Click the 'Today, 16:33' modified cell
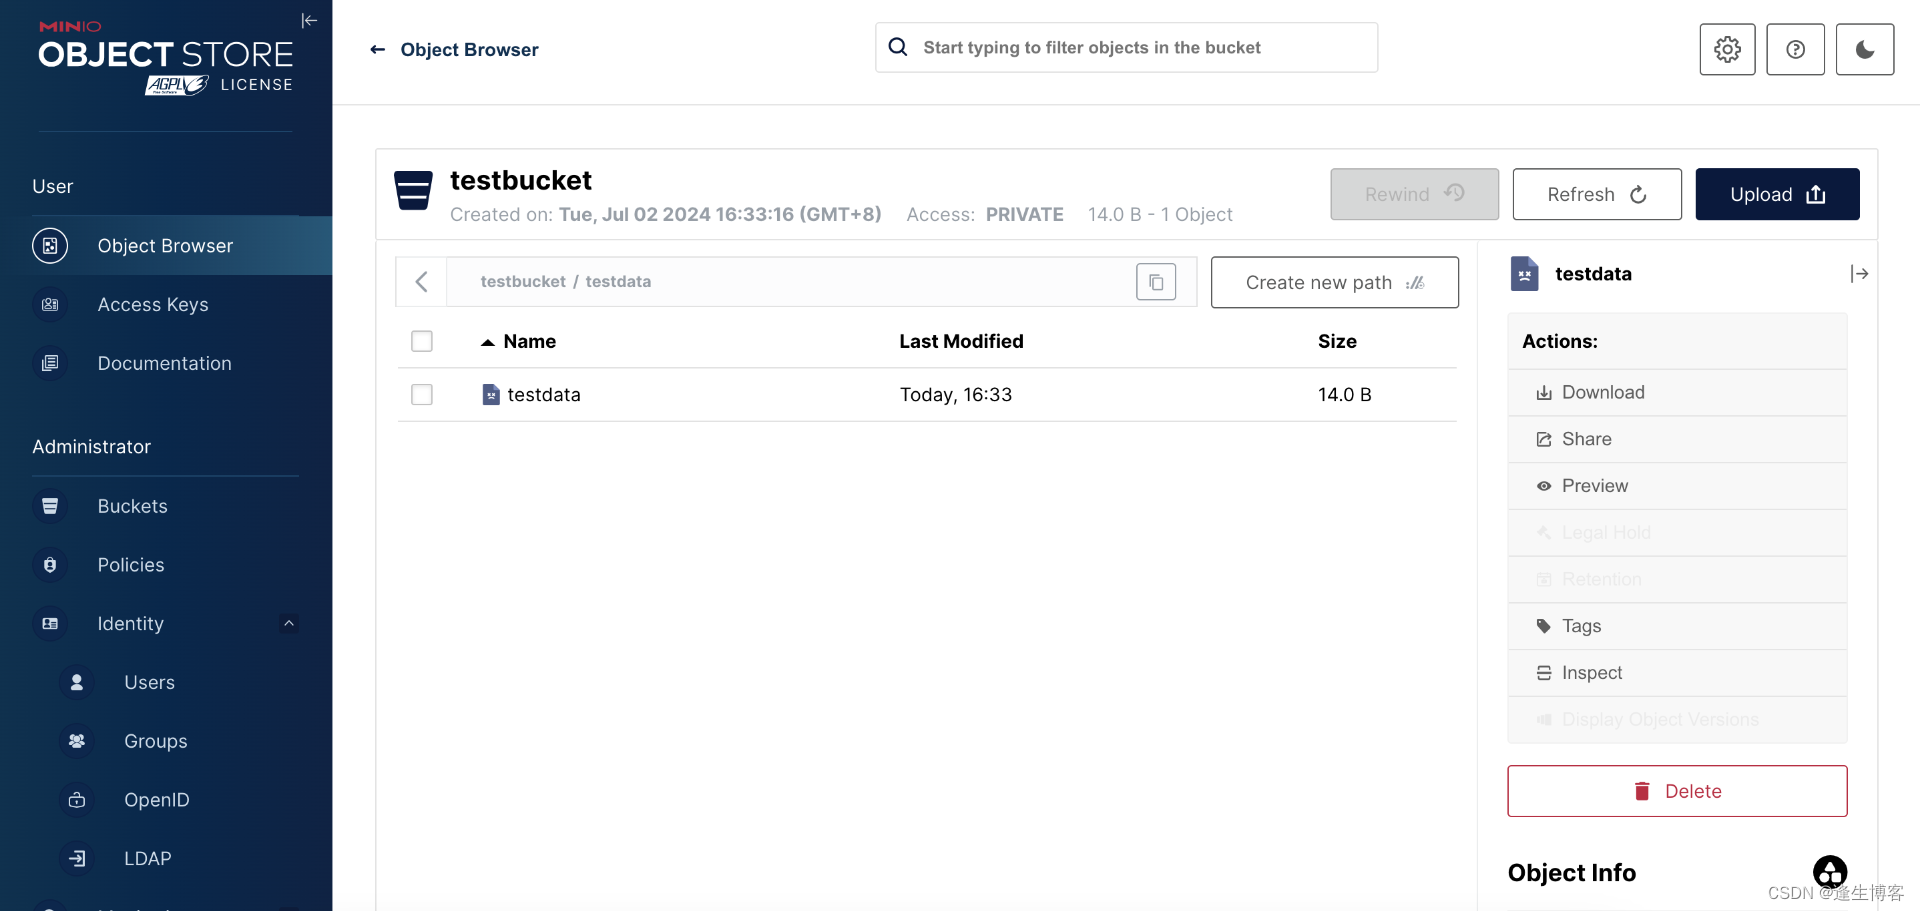 tap(956, 395)
